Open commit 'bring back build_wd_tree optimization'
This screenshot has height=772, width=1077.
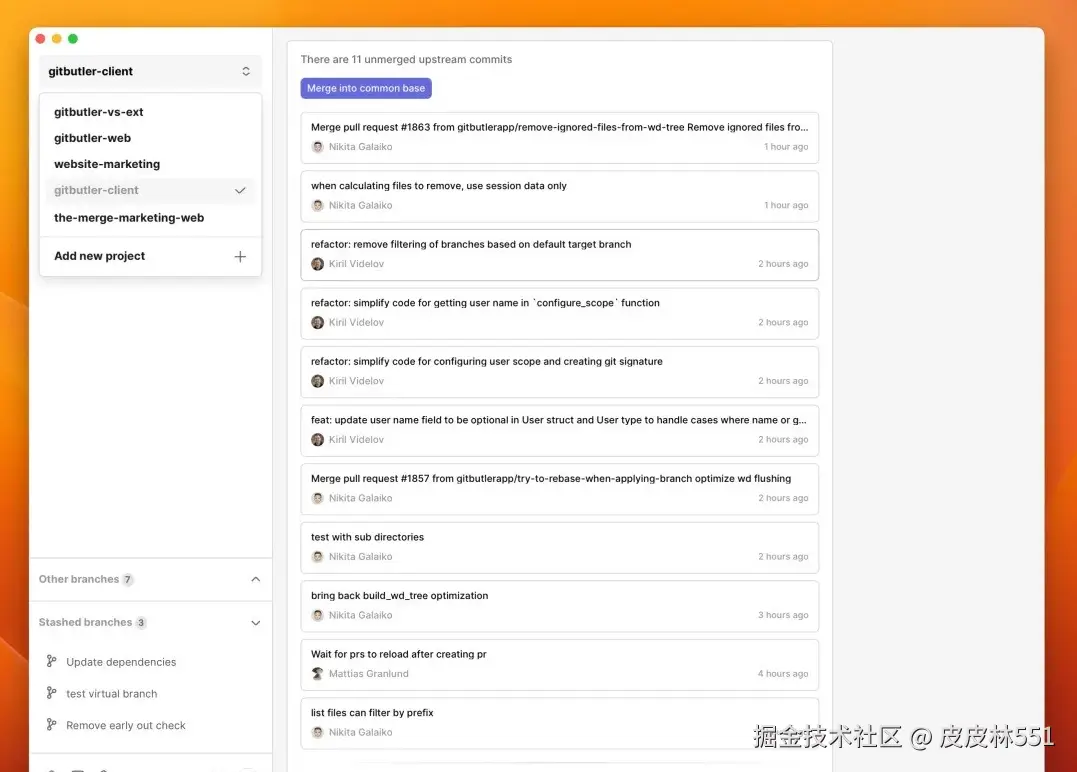click(x=559, y=606)
